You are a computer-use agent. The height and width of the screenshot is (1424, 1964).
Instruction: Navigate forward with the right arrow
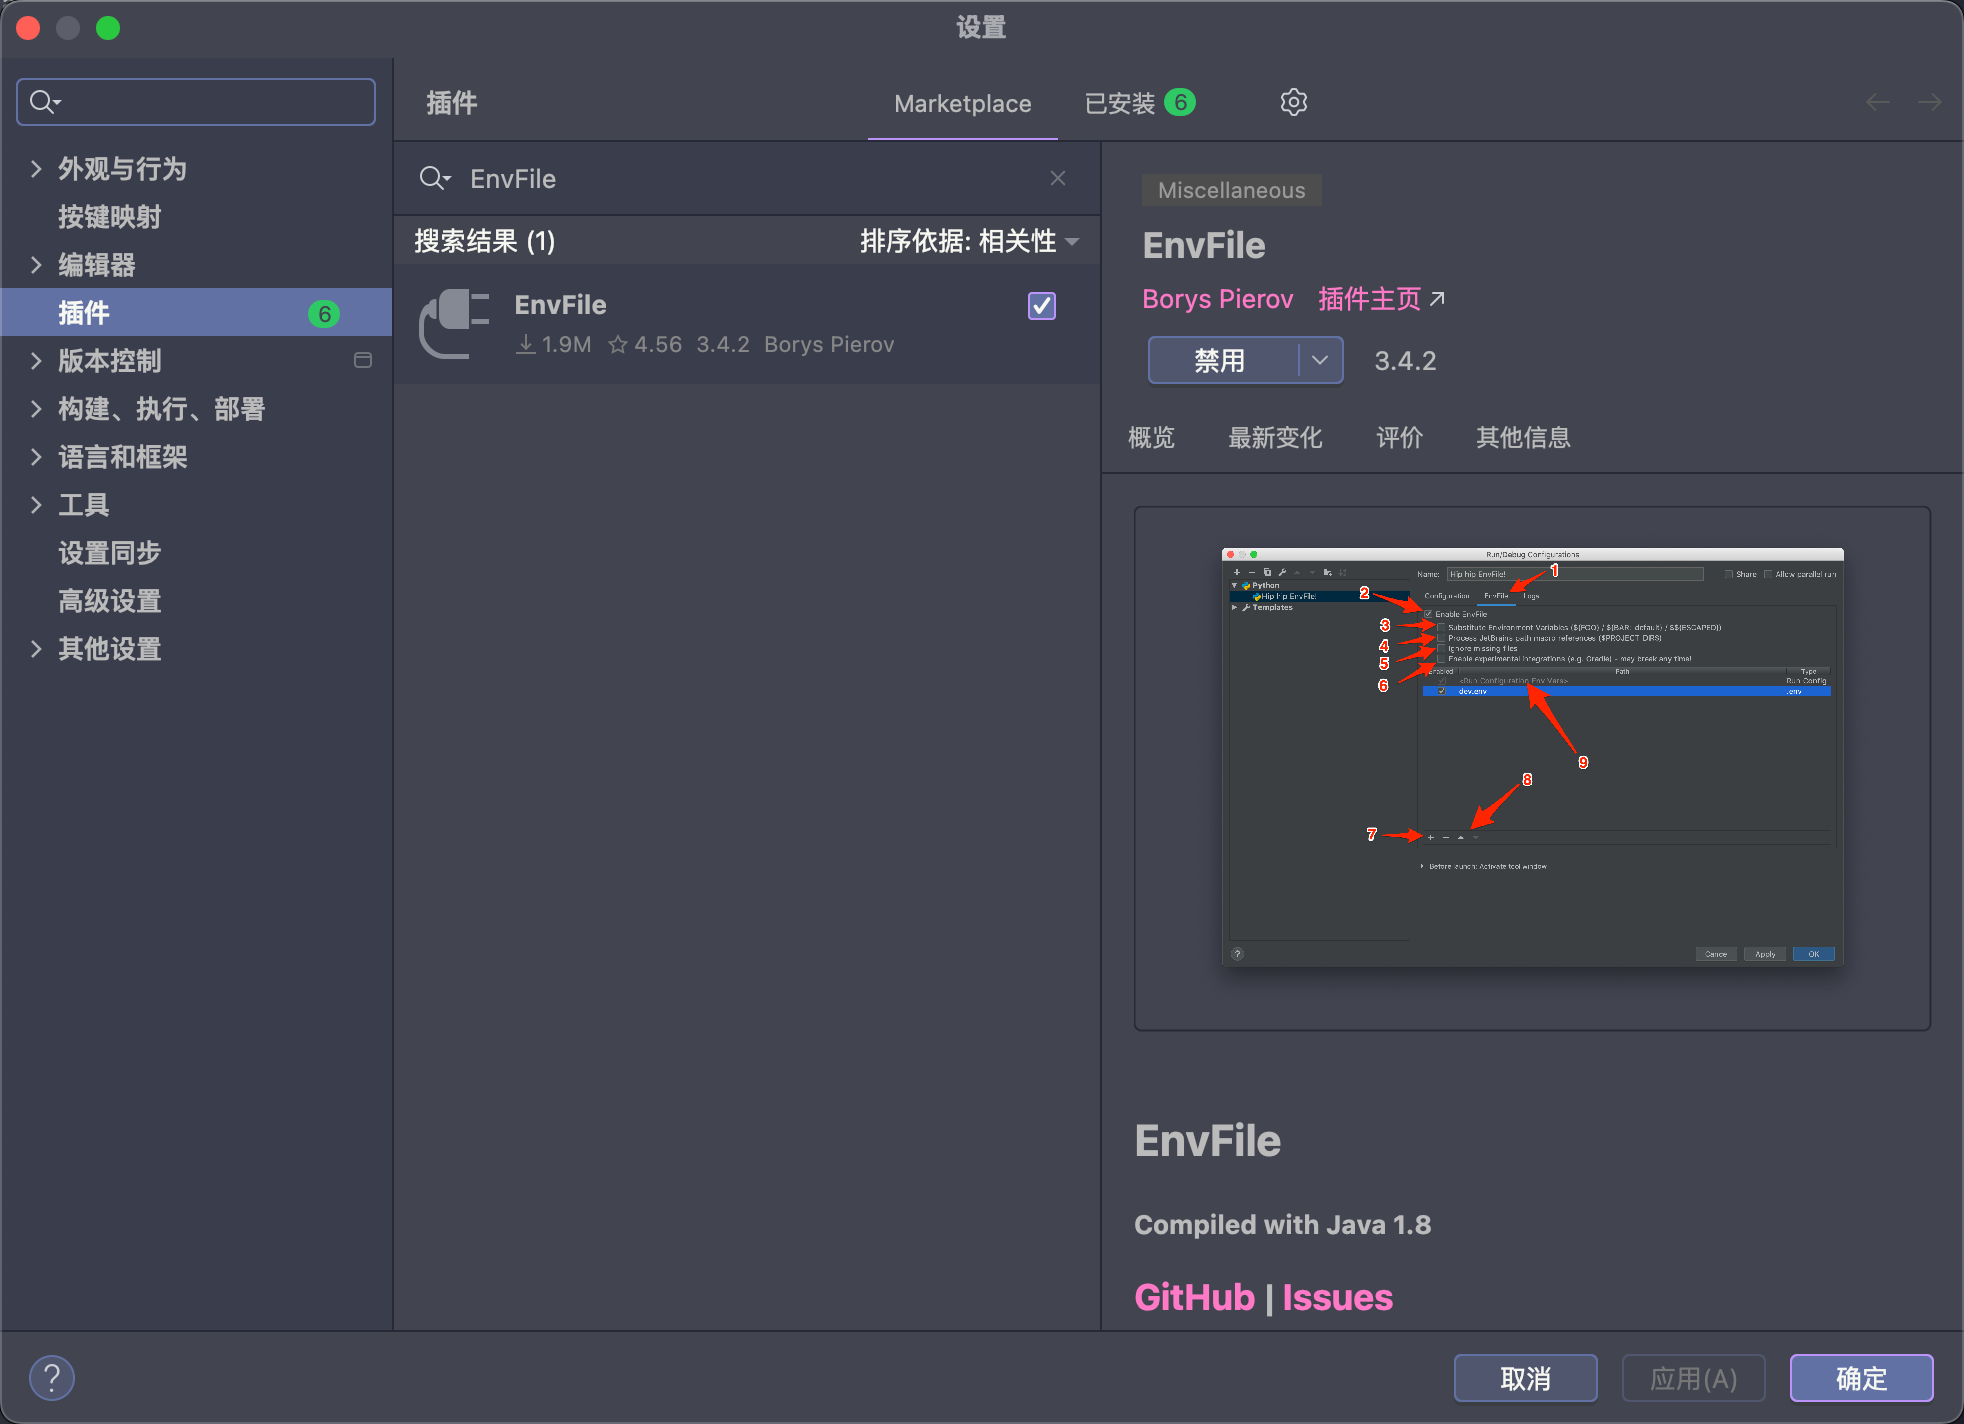(1930, 102)
